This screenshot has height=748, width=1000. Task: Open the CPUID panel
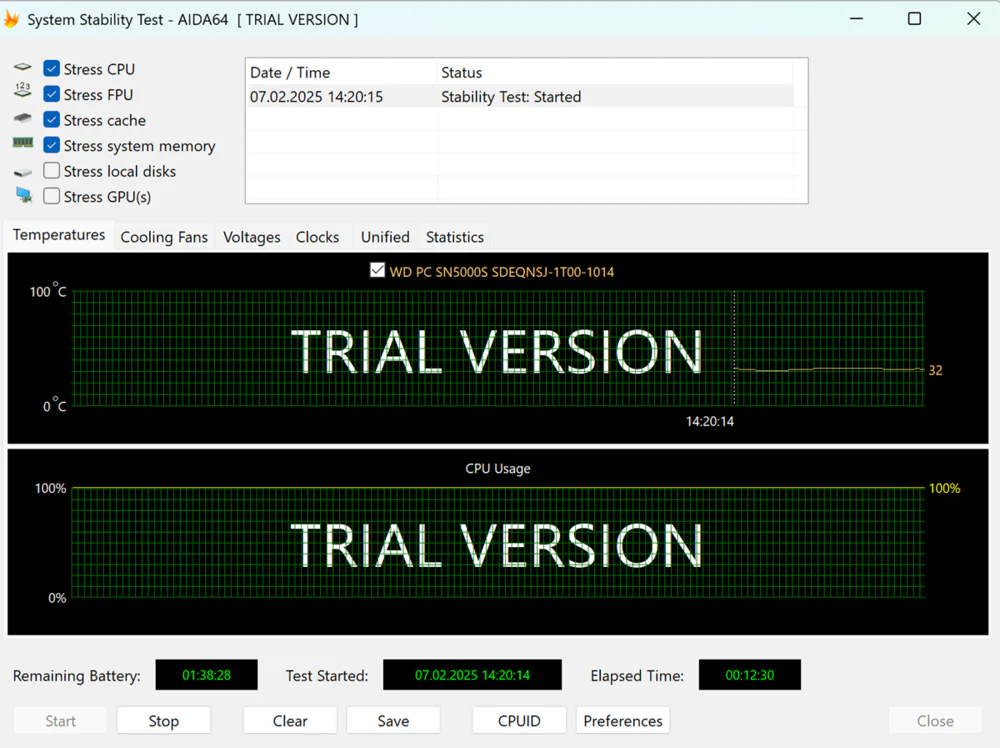(x=519, y=721)
